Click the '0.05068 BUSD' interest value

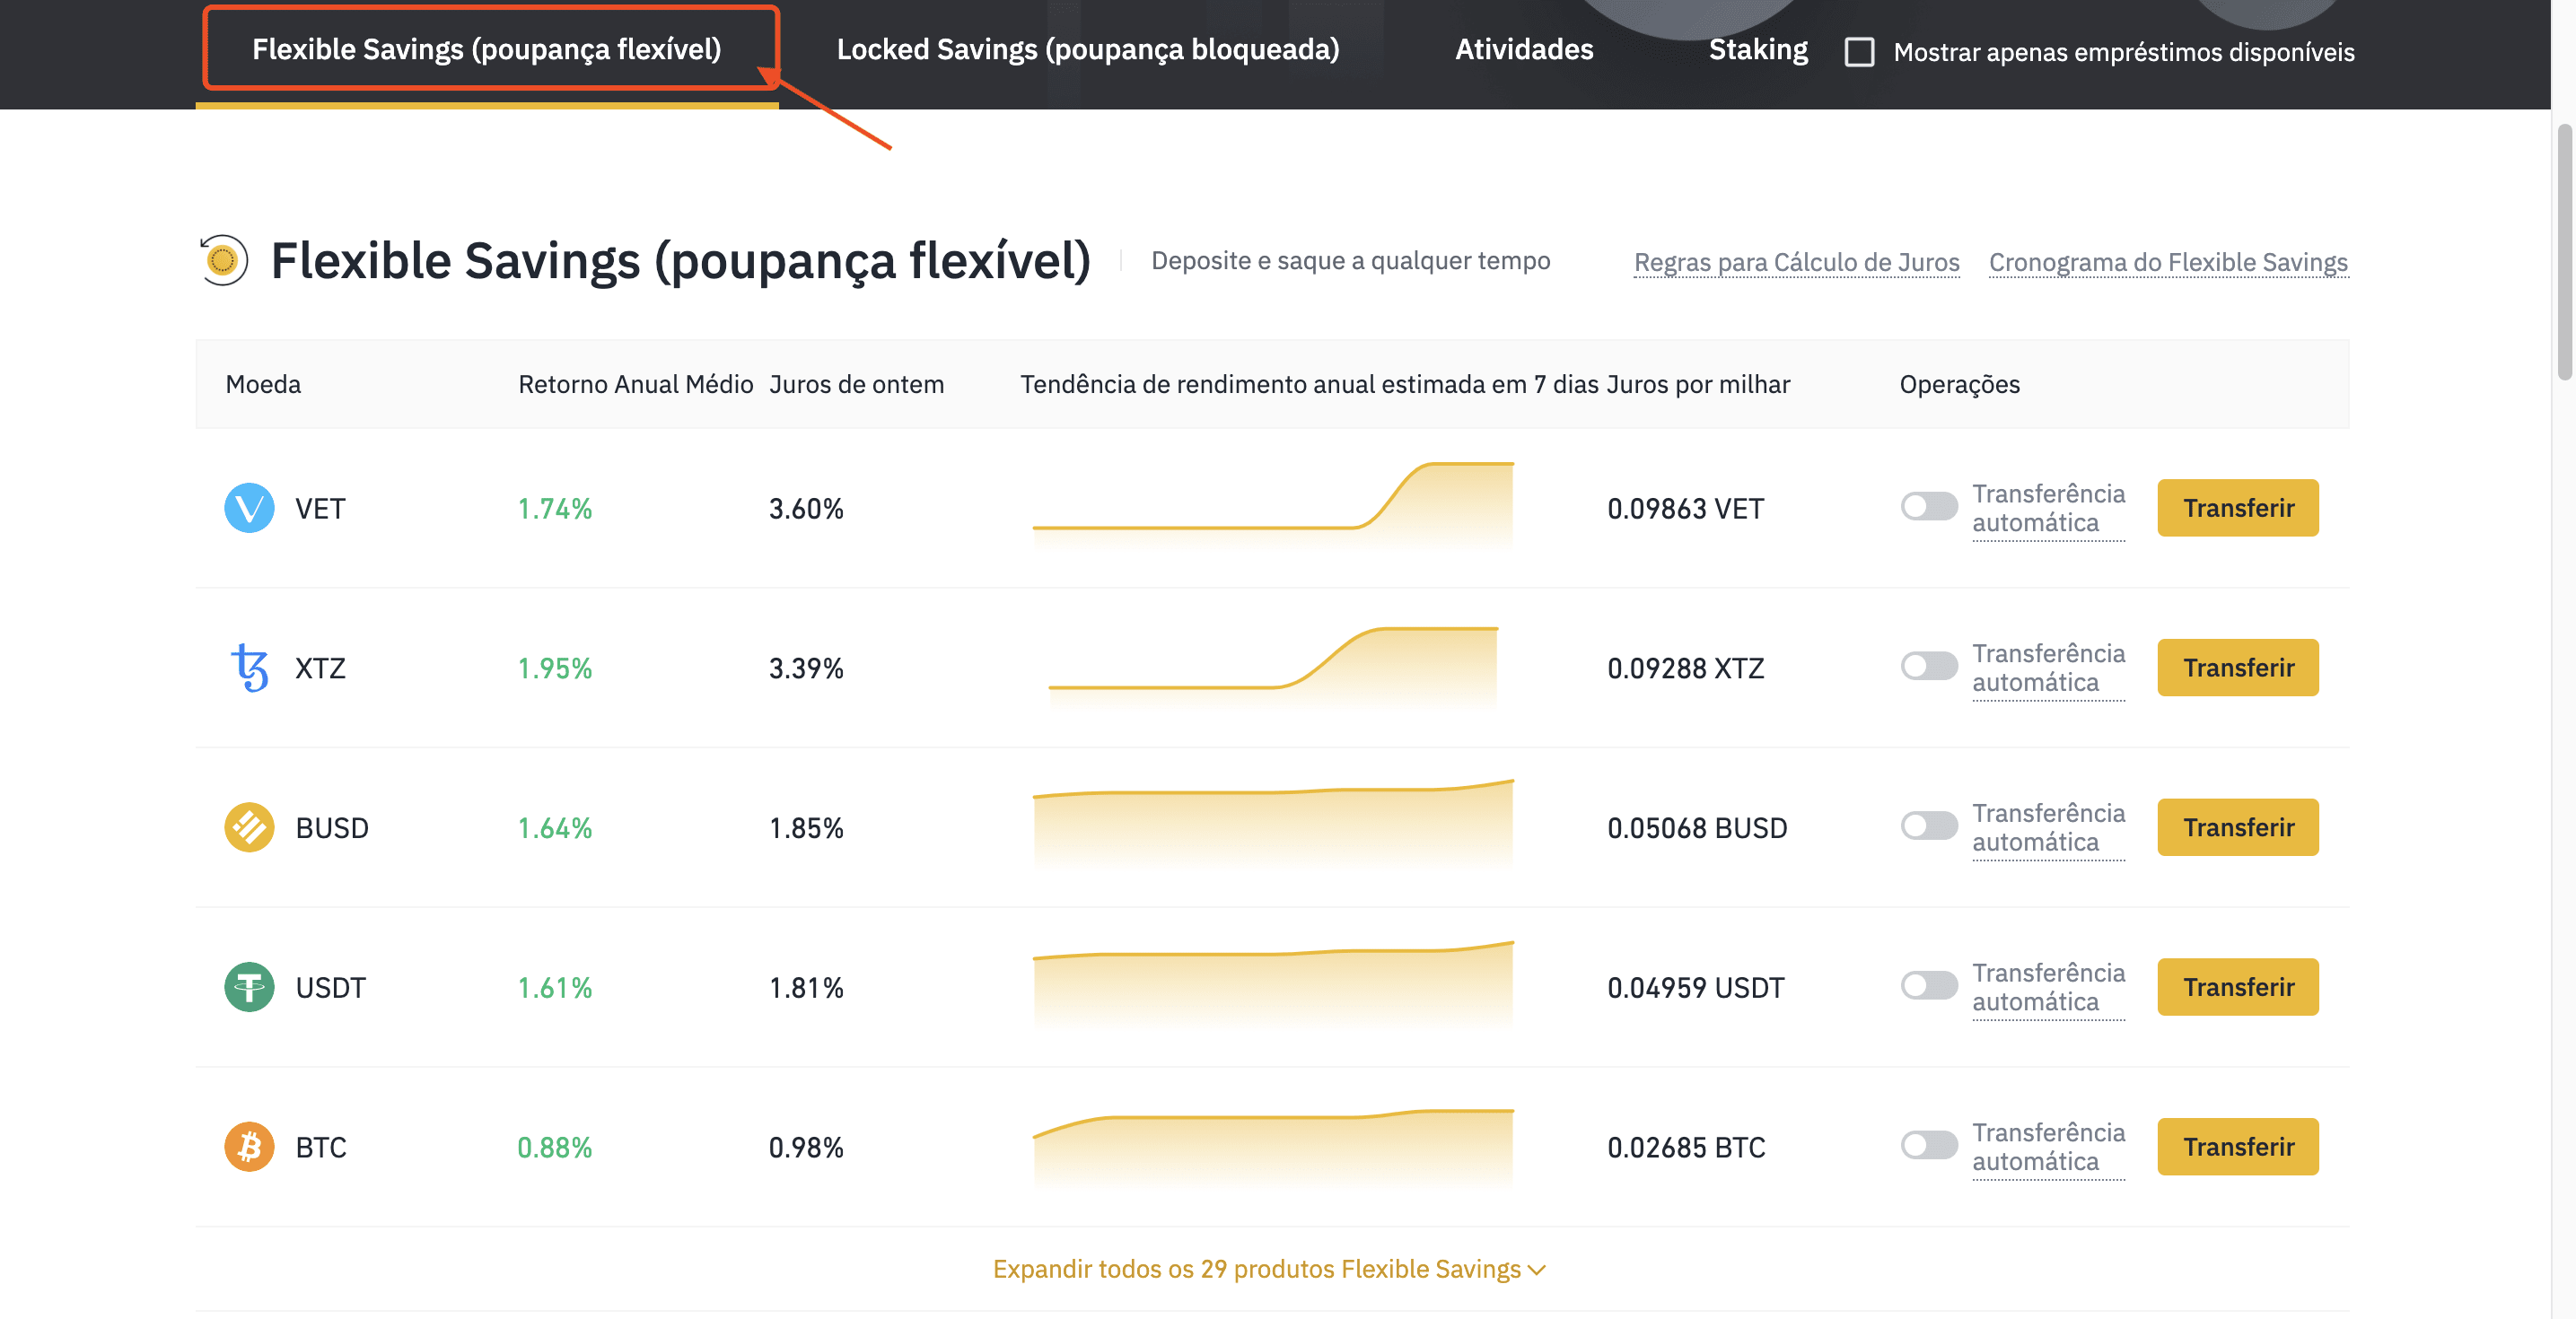pos(1697,828)
